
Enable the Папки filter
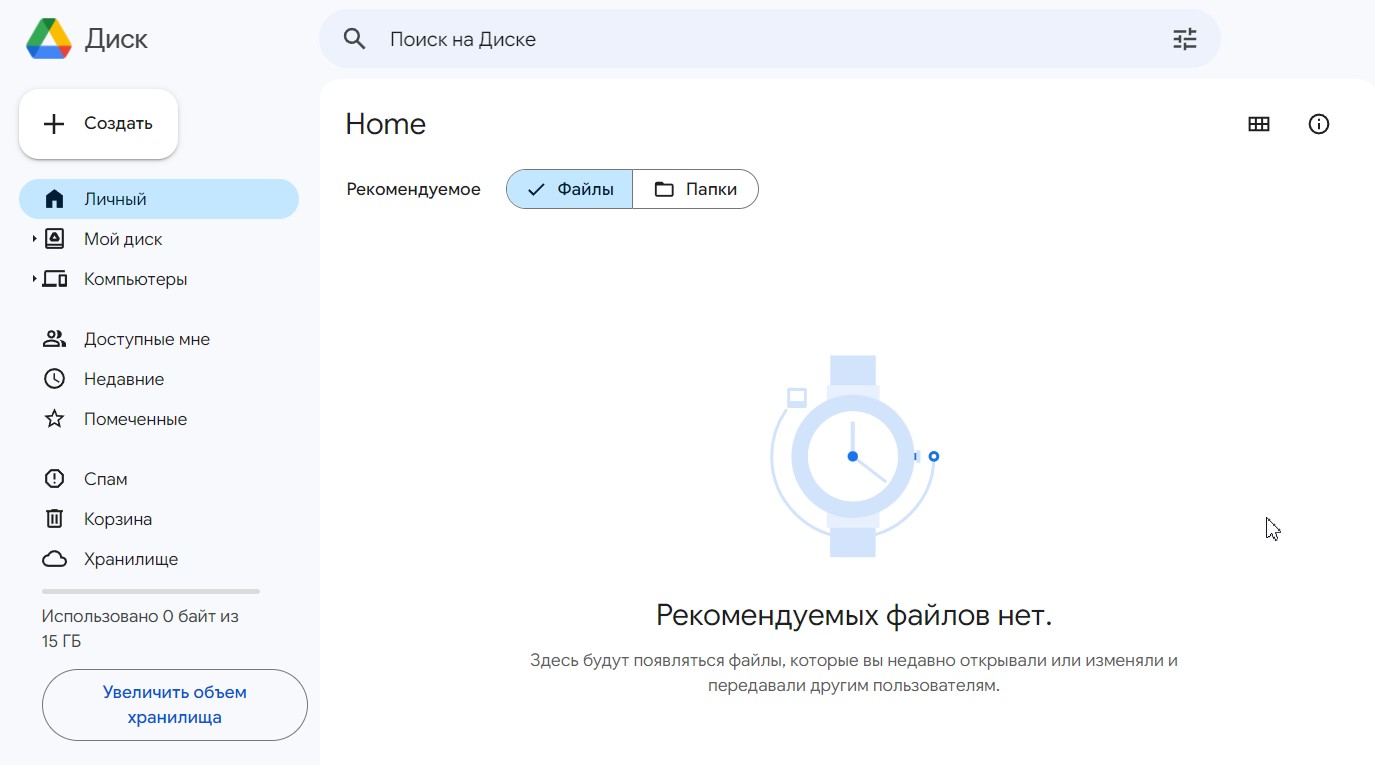pos(696,188)
